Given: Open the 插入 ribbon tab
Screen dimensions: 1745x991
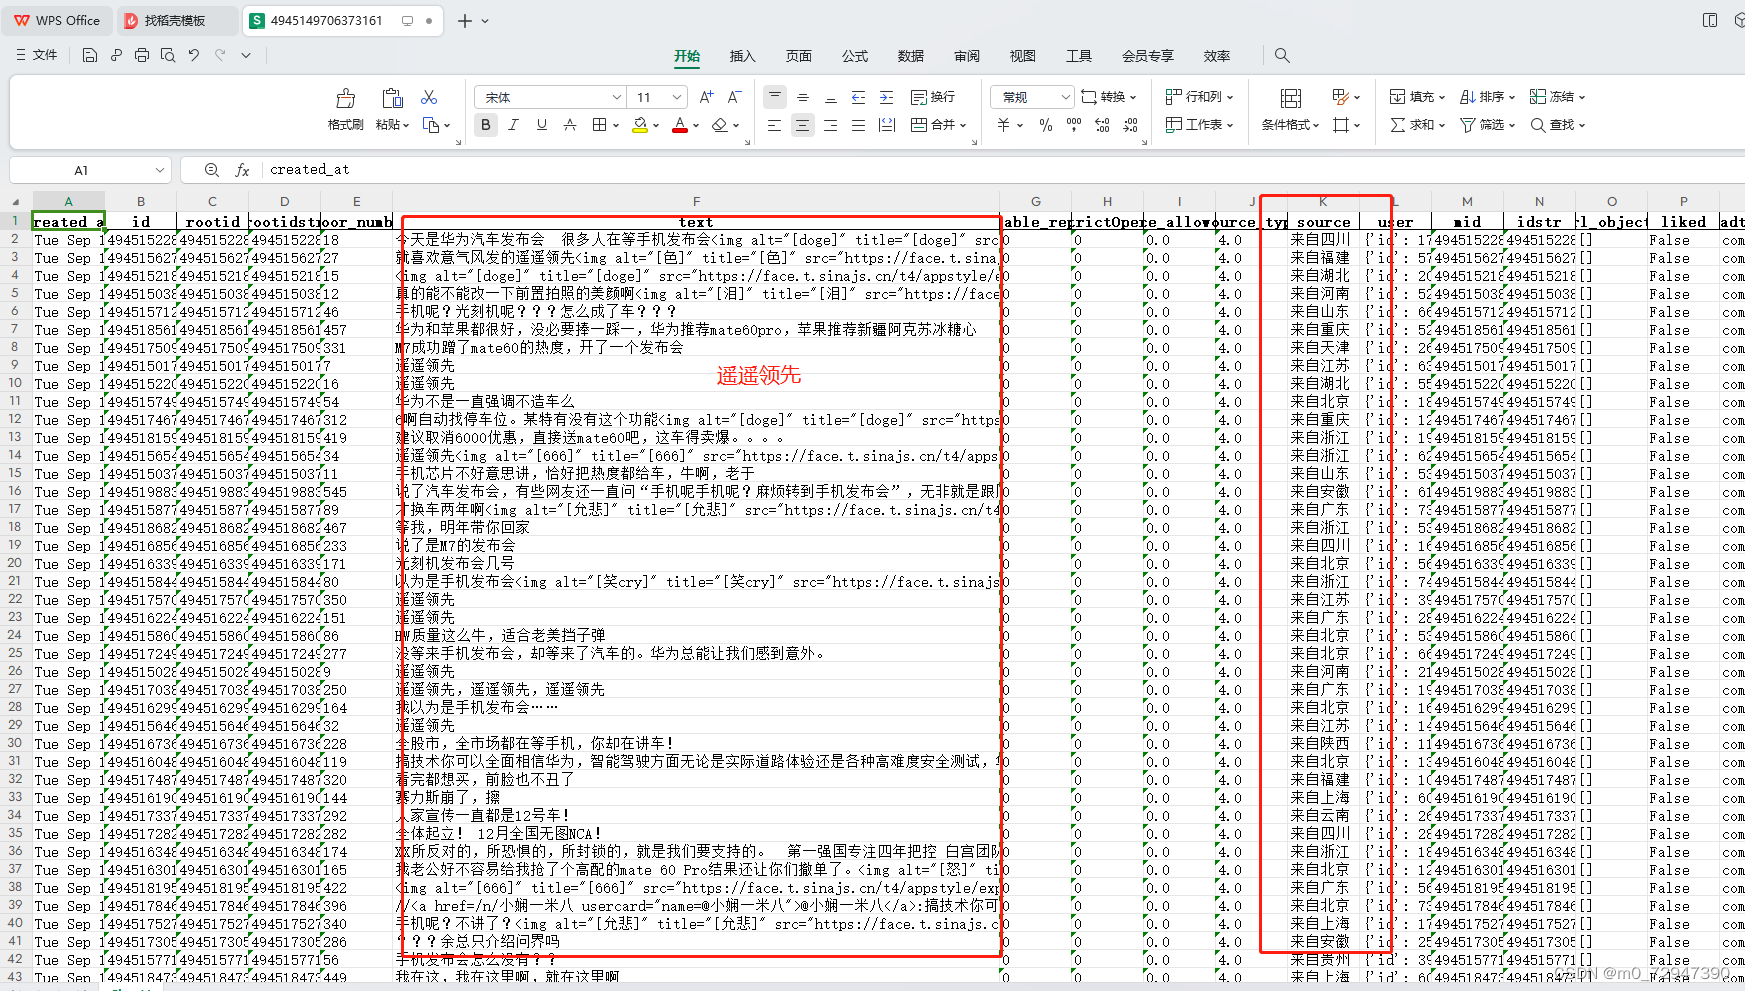Looking at the screenshot, I should click(x=742, y=56).
